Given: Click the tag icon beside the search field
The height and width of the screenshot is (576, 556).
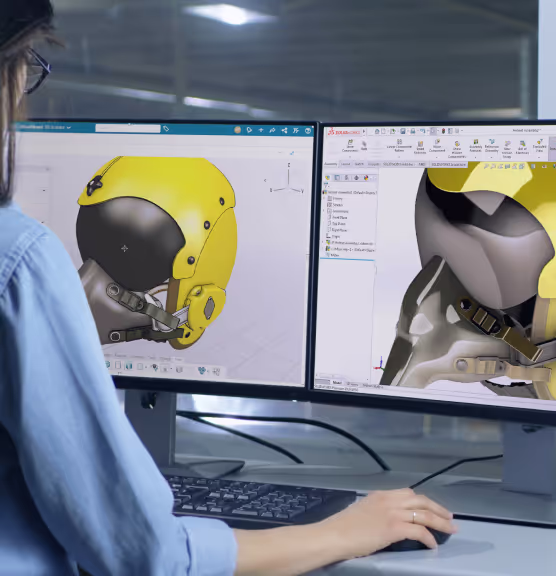Looking at the screenshot, I should [x=166, y=129].
